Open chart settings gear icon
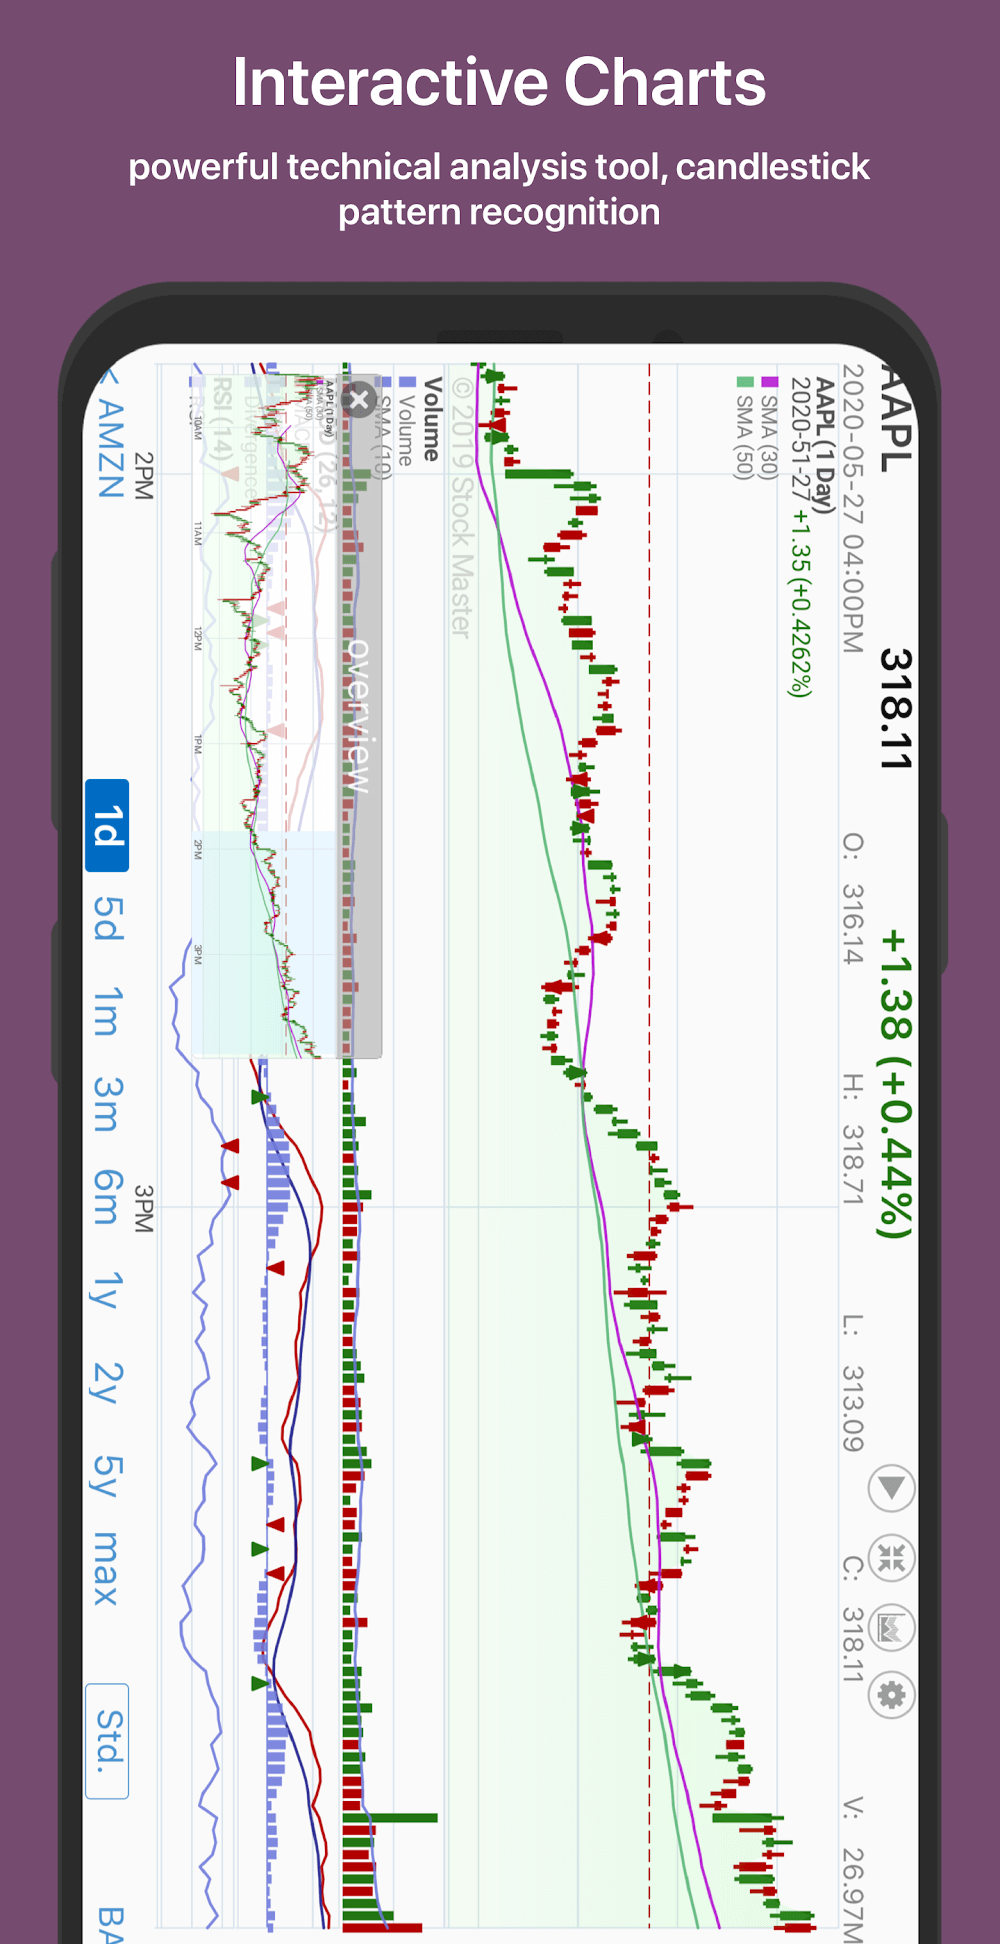1000x1944 pixels. click(891, 1695)
